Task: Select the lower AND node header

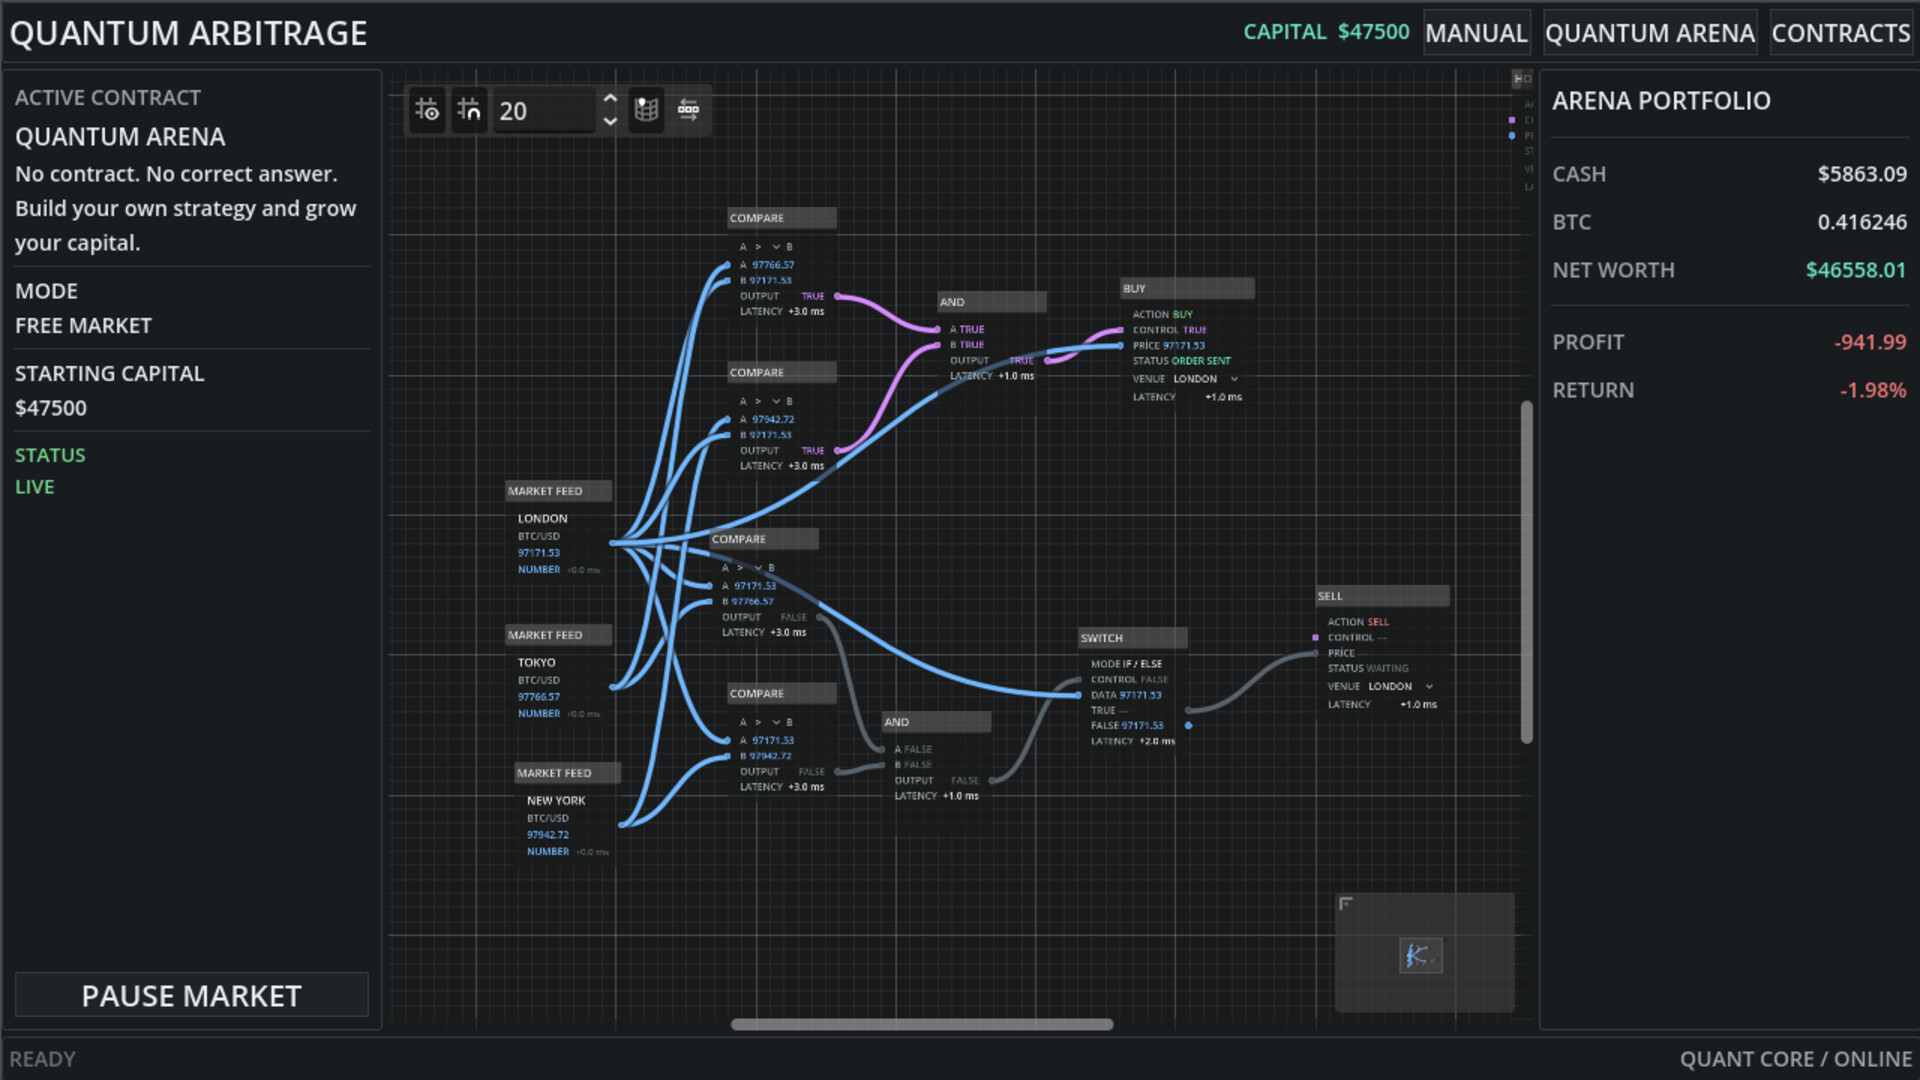Action: click(x=937, y=722)
